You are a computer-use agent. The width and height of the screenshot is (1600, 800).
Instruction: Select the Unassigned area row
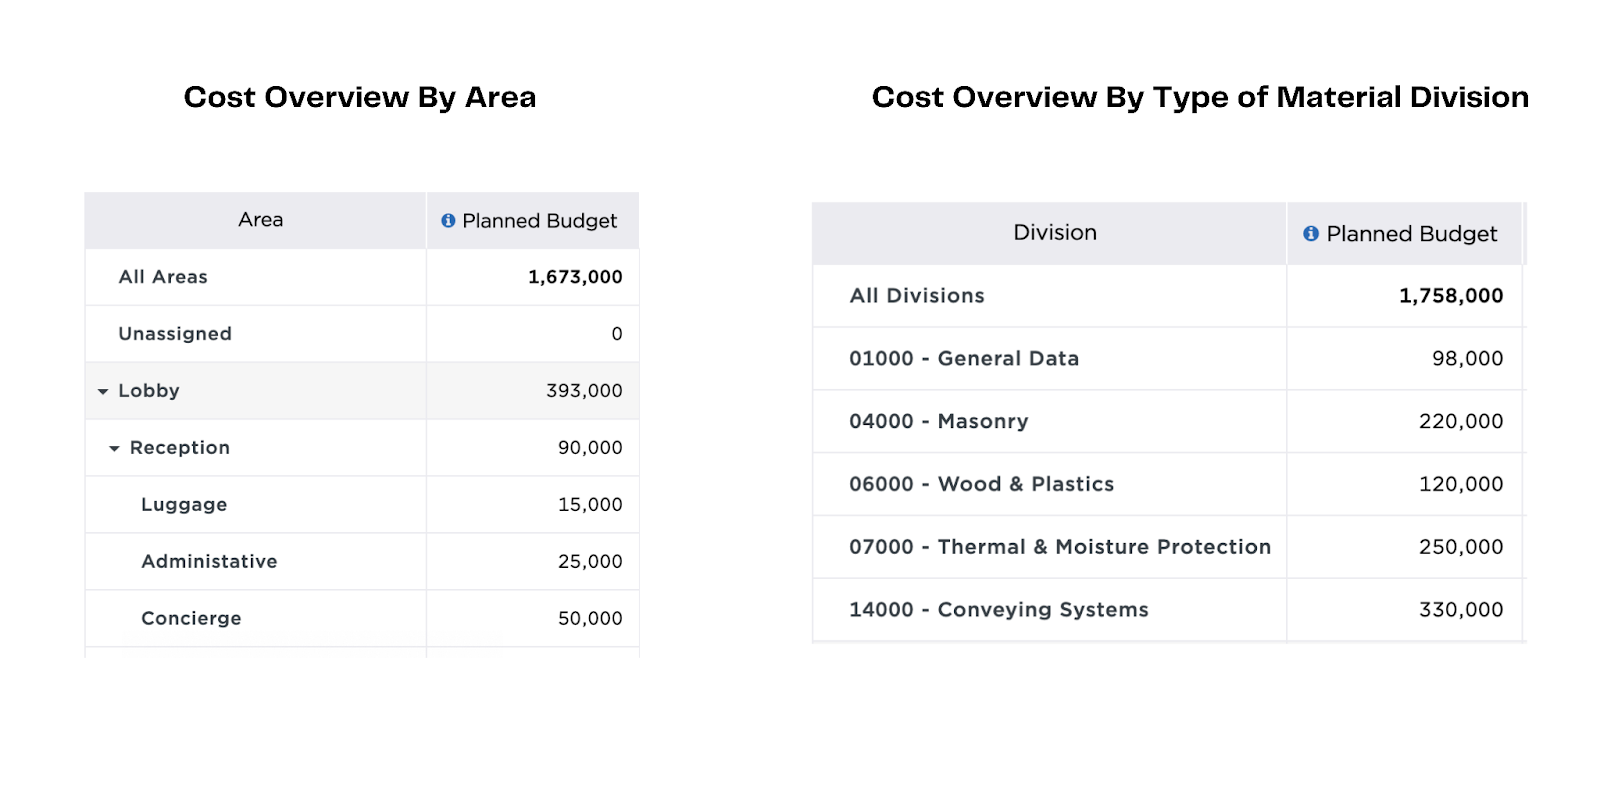(x=175, y=334)
